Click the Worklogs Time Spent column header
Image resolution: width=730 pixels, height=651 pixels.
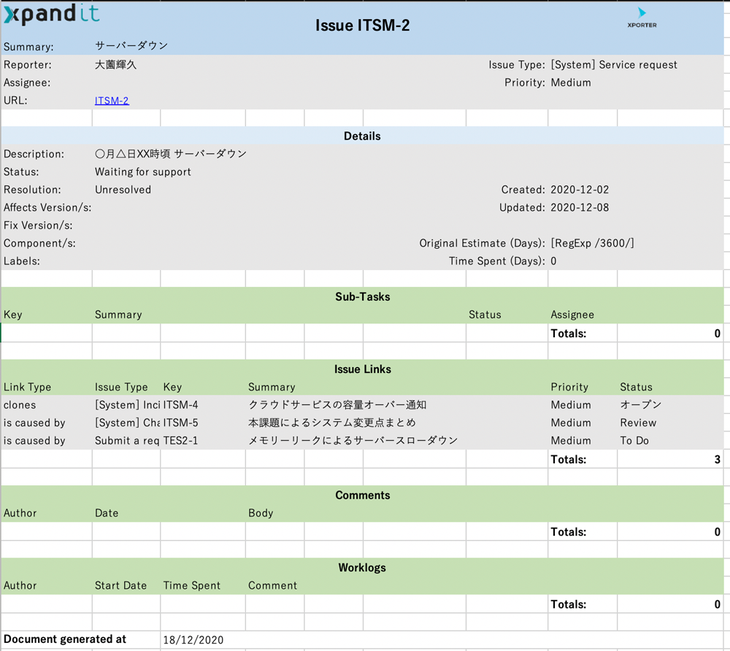pos(191,585)
